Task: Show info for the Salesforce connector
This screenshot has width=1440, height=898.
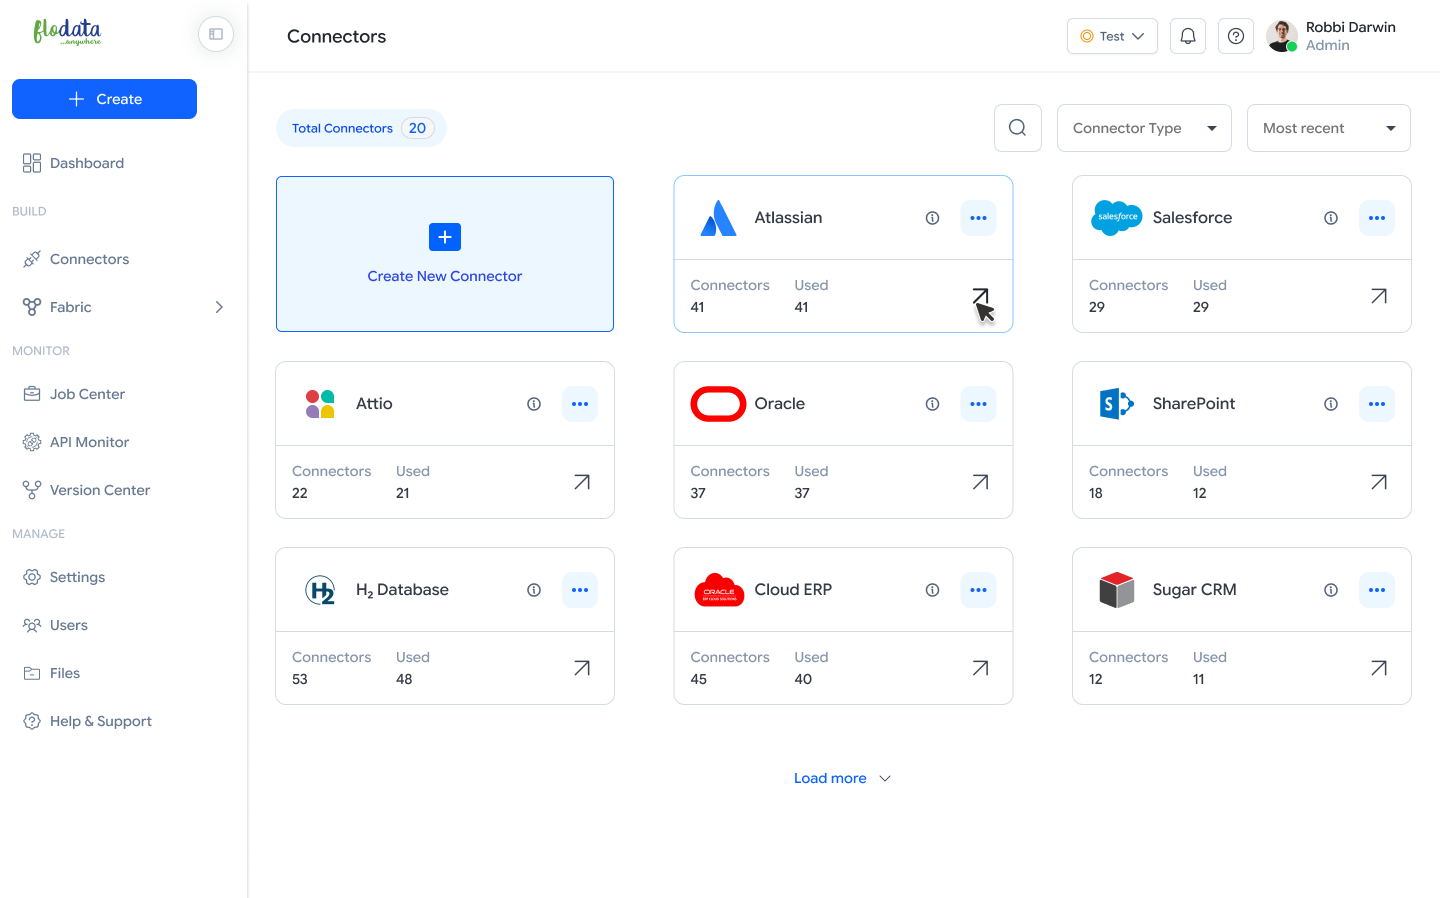Action: pos(1331,218)
